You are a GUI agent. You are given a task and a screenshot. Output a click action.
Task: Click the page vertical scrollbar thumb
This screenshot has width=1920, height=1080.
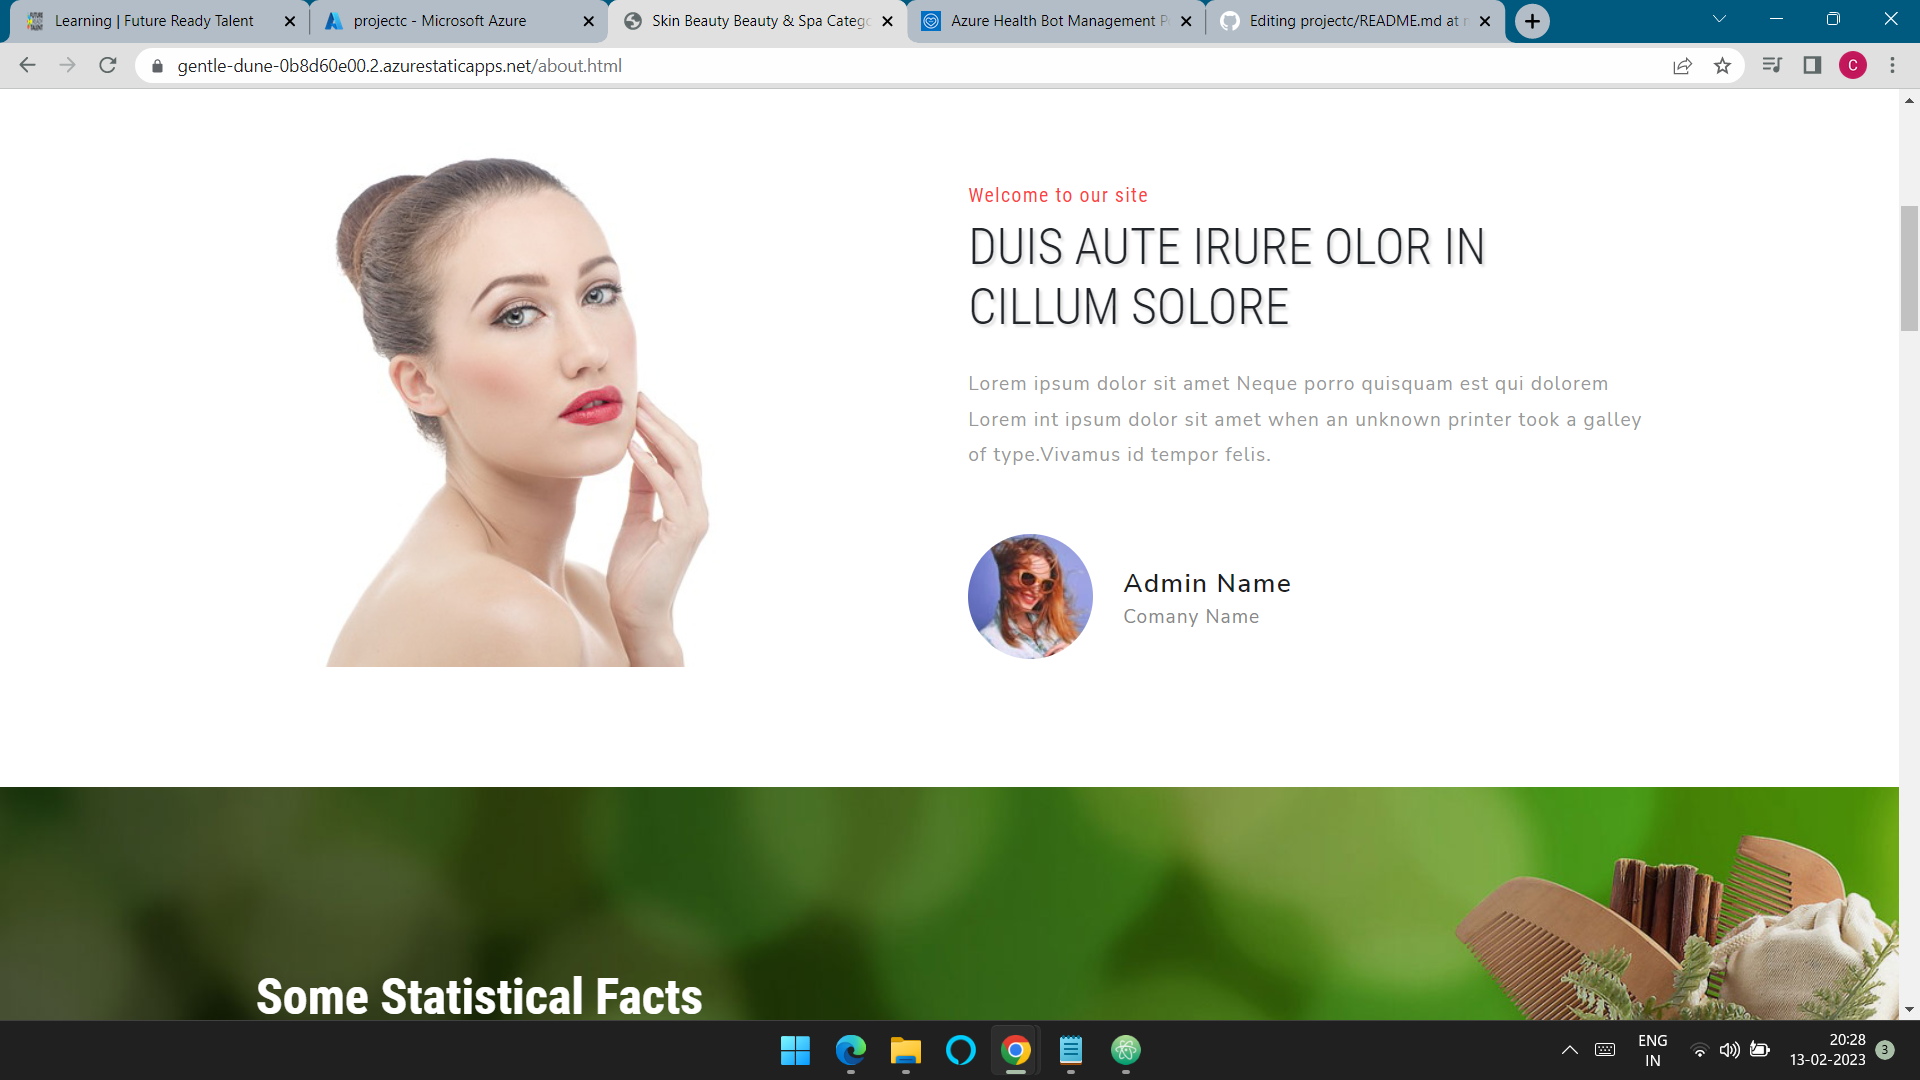click(x=1909, y=268)
